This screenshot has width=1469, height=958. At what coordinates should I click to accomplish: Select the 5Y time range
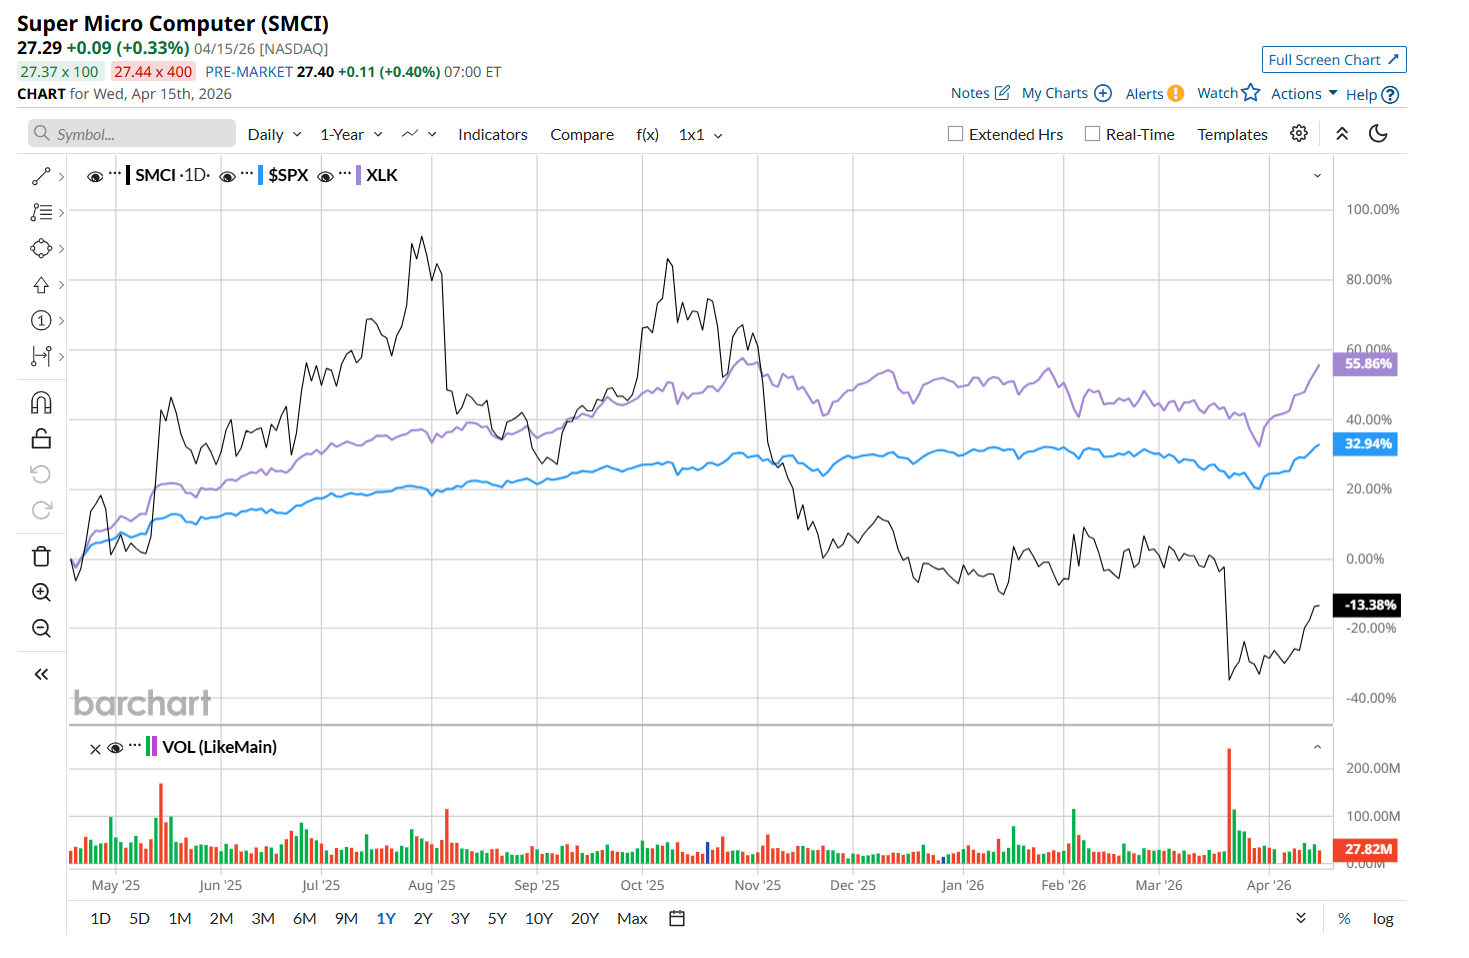pyautogui.click(x=497, y=918)
